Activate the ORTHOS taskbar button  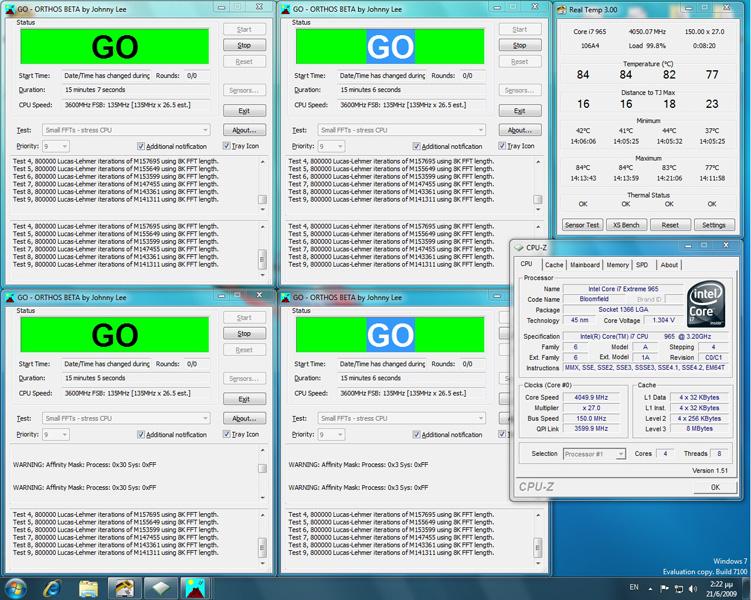coord(196,589)
